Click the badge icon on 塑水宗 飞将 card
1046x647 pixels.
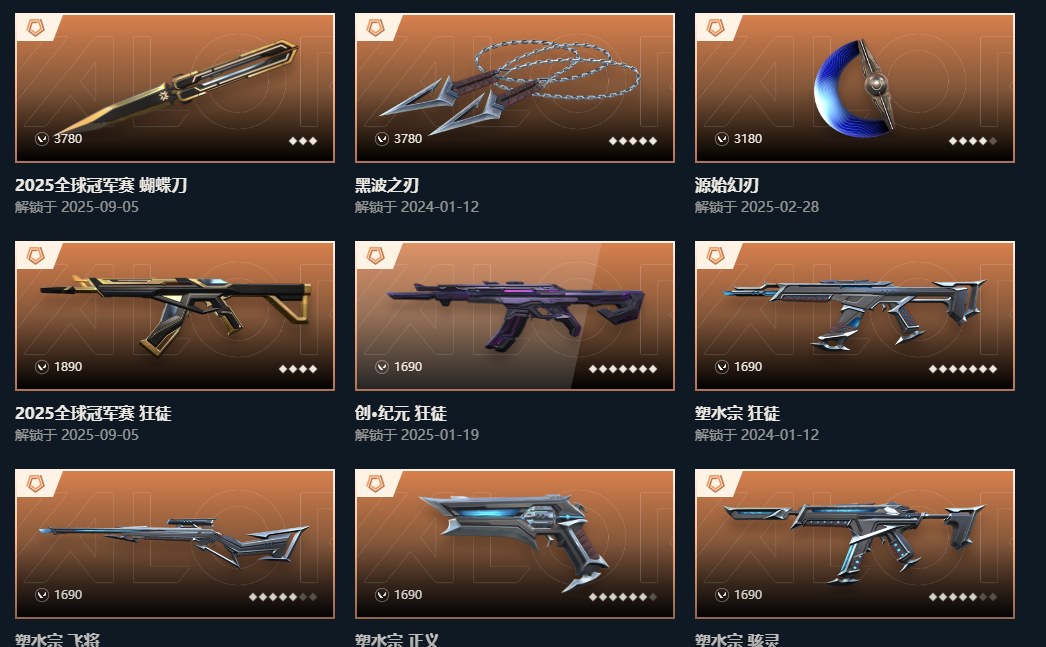tap(35, 484)
